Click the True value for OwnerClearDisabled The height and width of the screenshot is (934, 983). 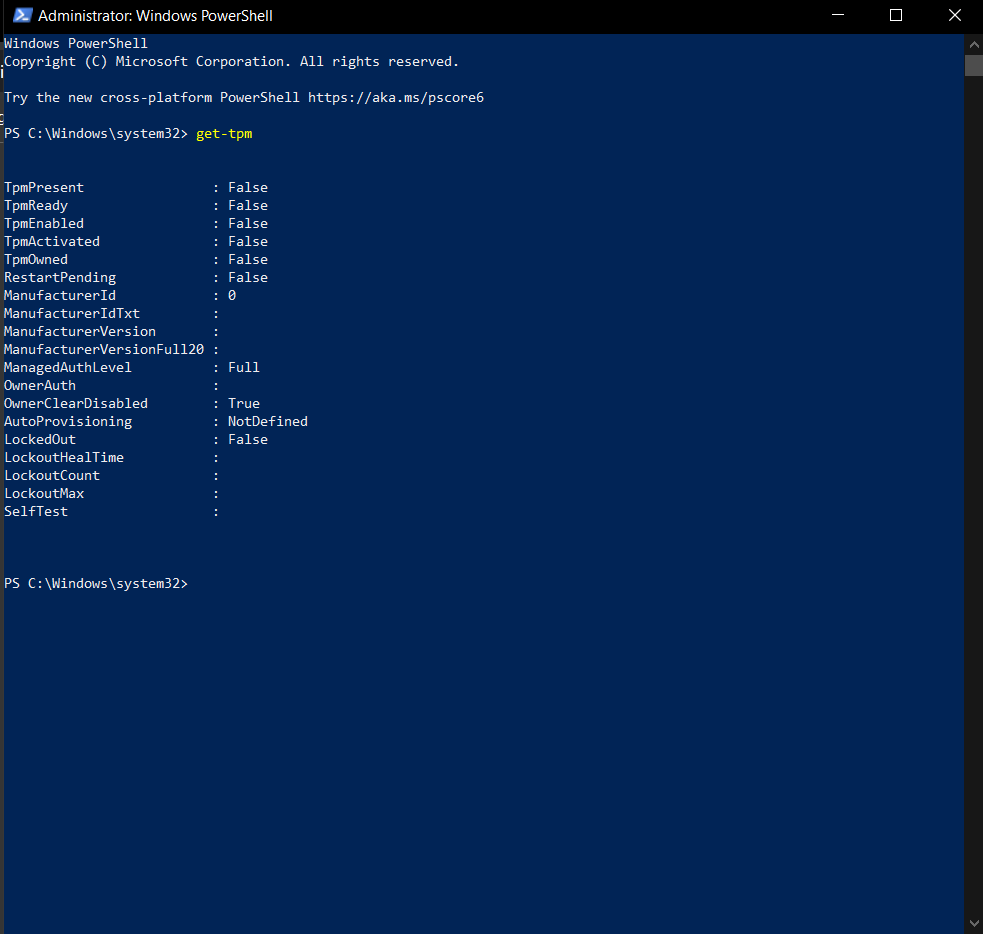(x=244, y=403)
